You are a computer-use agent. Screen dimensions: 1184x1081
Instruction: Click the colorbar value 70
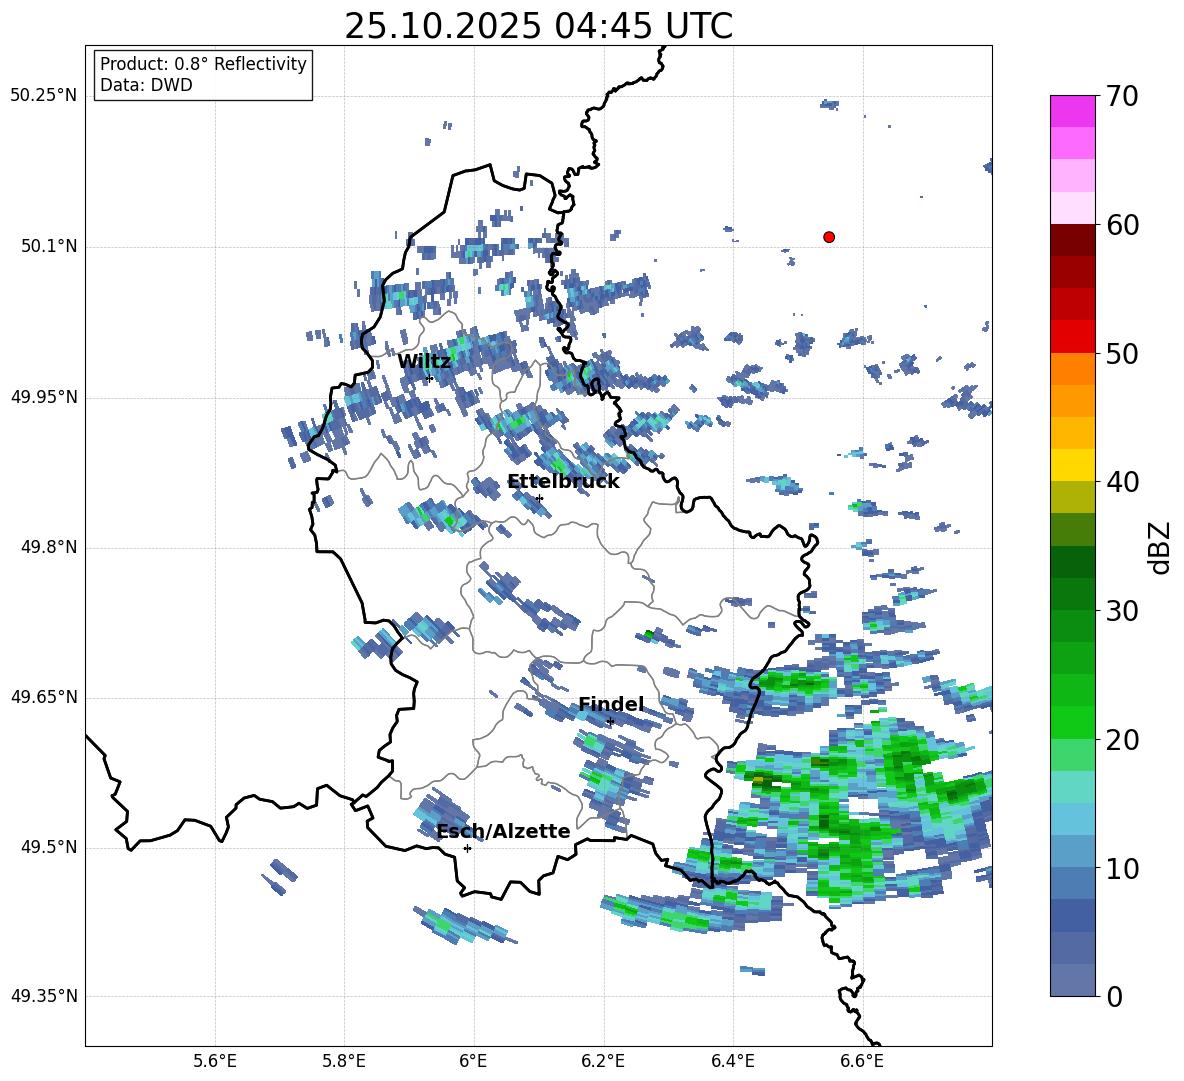1122,97
